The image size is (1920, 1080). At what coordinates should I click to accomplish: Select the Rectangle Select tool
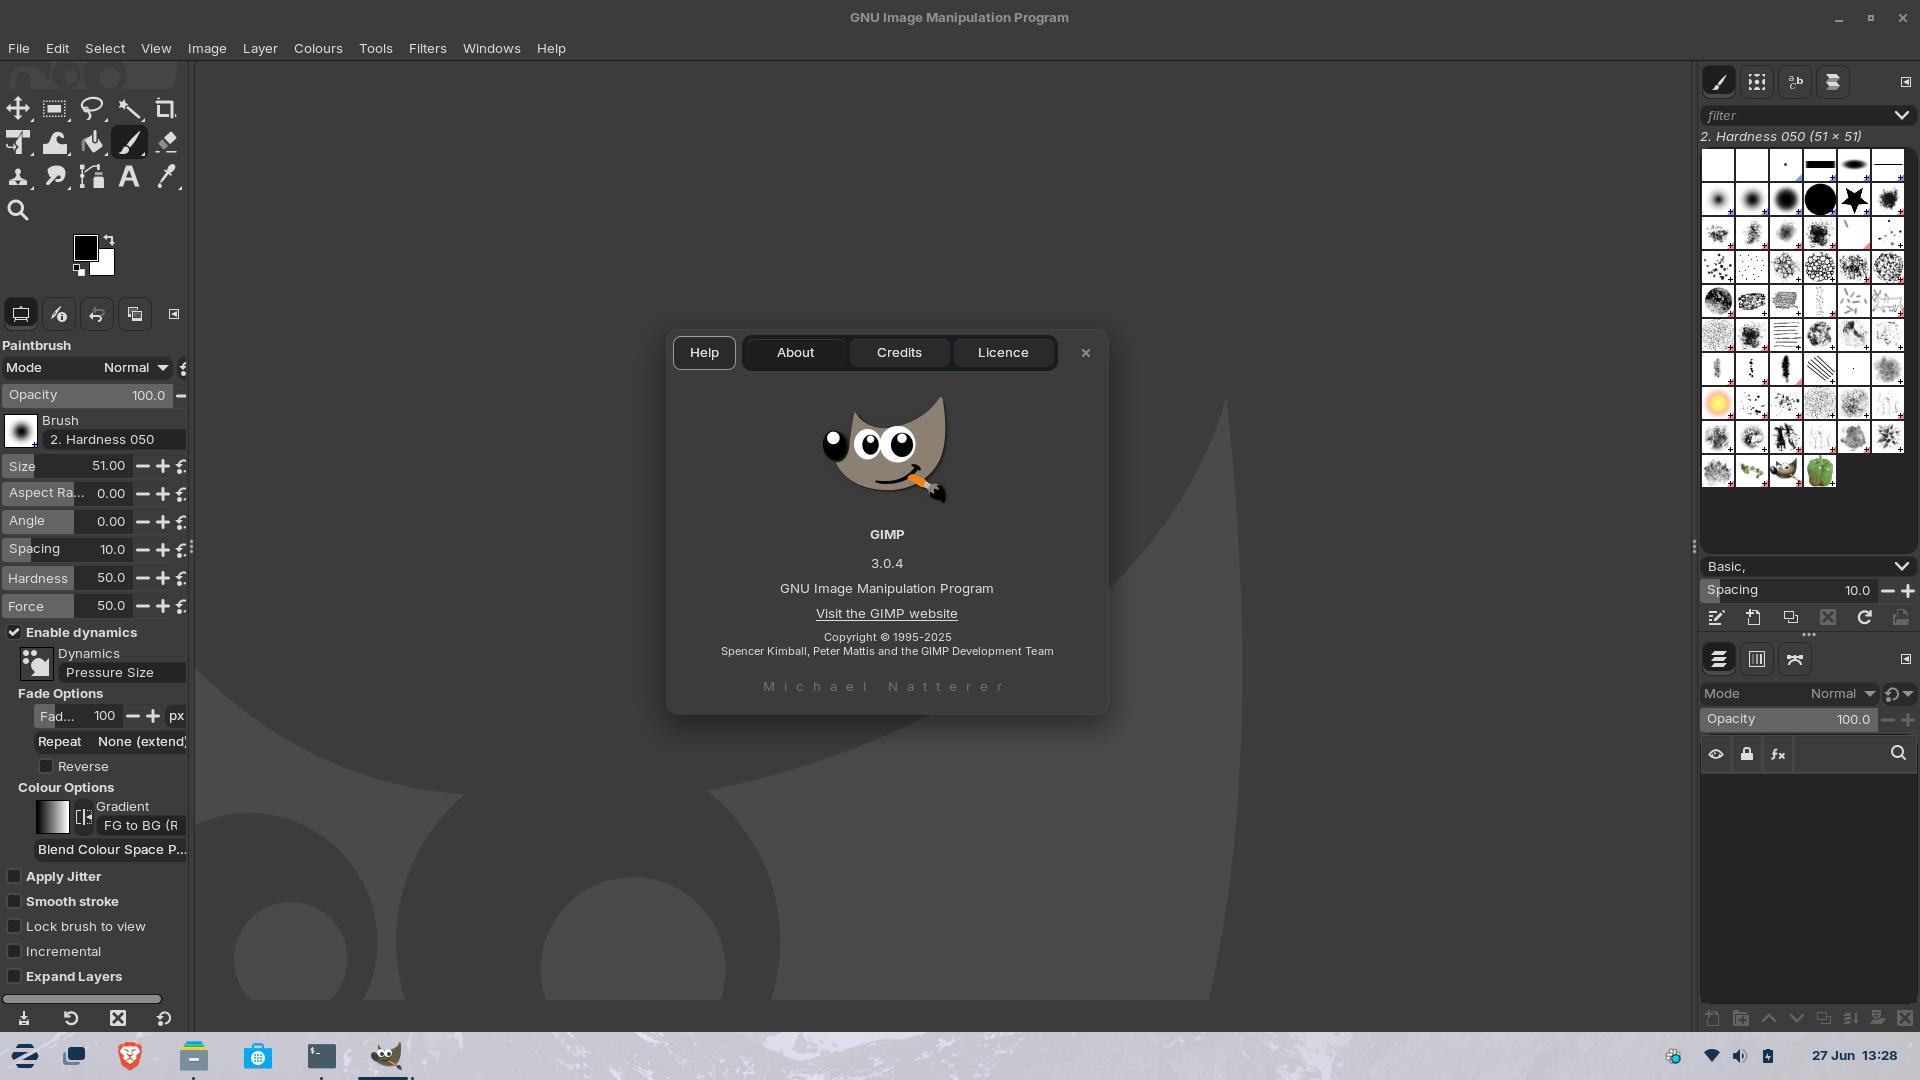[55, 109]
